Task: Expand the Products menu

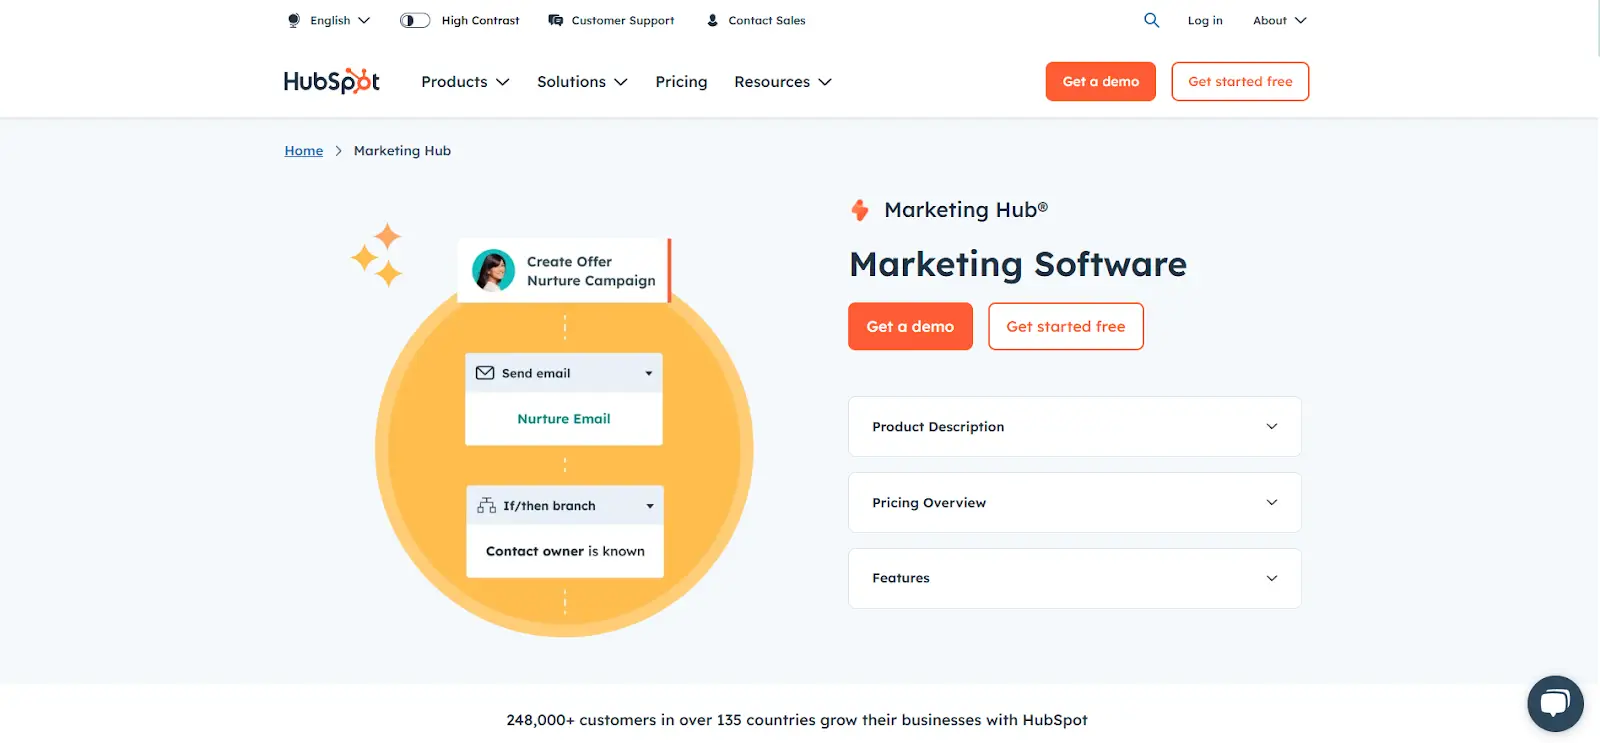Action: (x=465, y=82)
